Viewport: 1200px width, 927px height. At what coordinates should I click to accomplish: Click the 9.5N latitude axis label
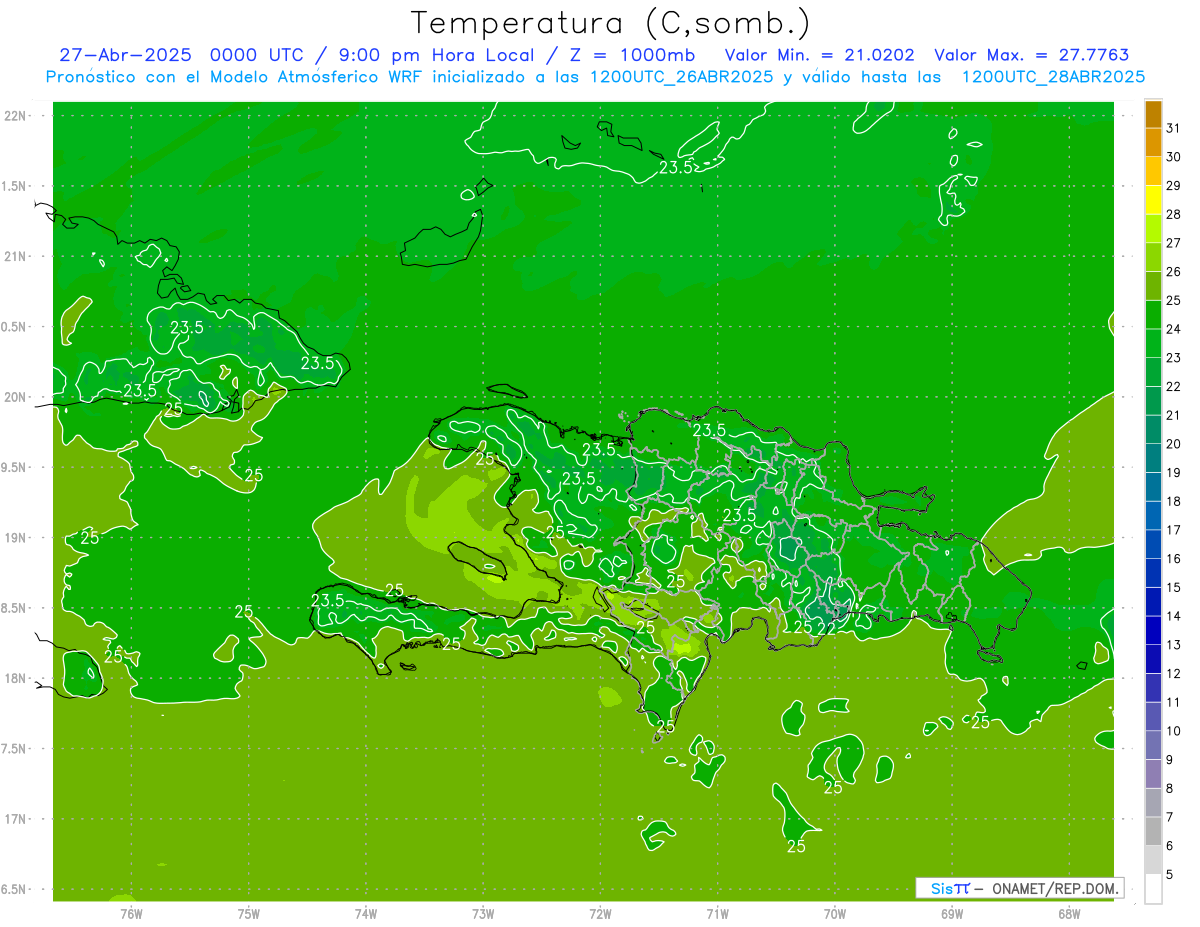click(x=14, y=467)
